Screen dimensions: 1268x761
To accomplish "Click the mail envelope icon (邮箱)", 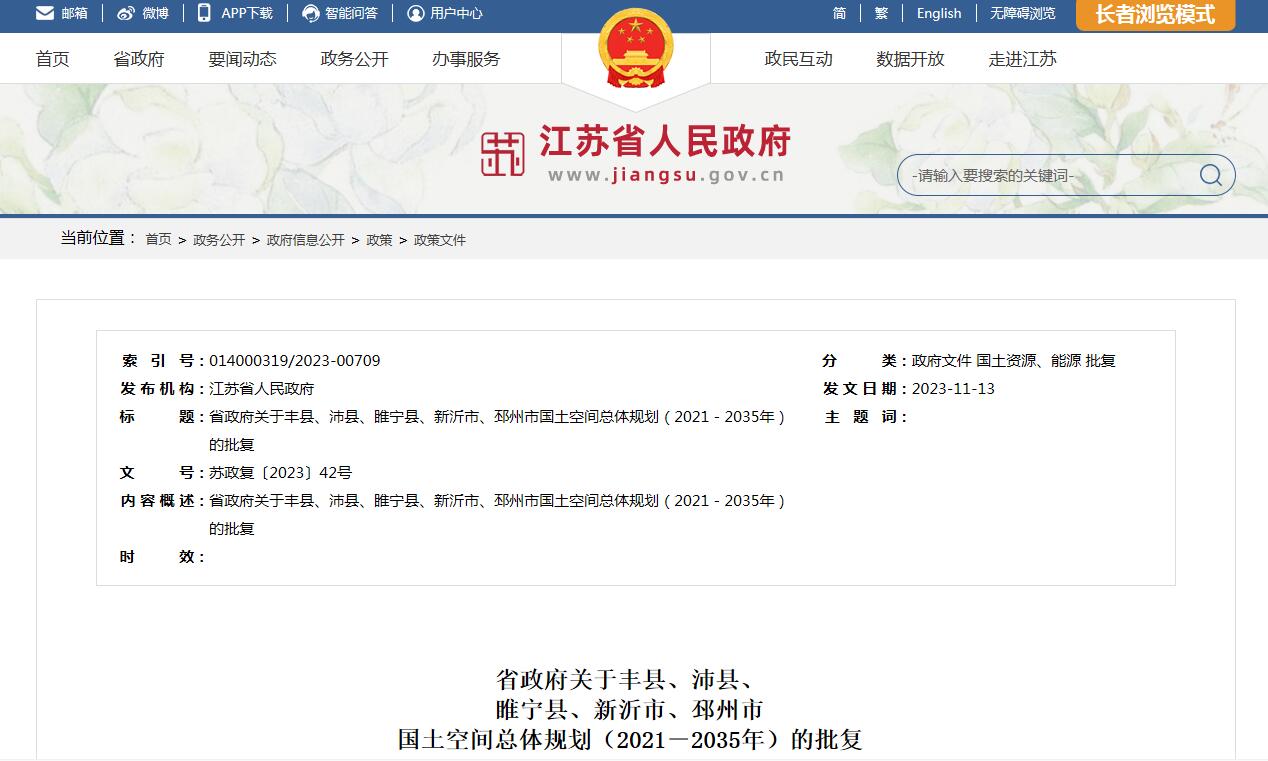I will pyautogui.click(x=45, y=13).
